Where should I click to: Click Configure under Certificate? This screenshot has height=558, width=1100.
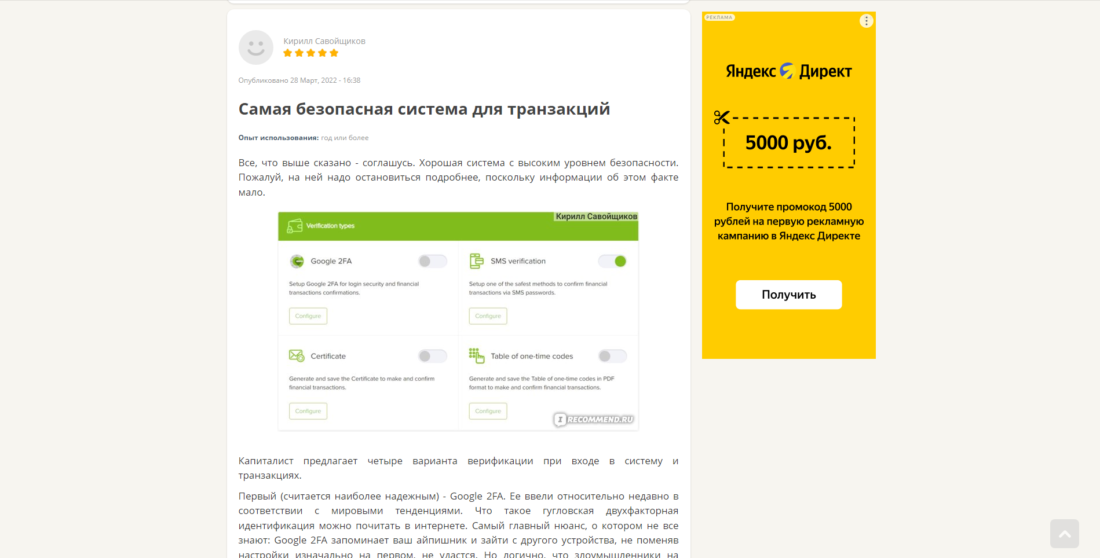click(x=308, y=411)
